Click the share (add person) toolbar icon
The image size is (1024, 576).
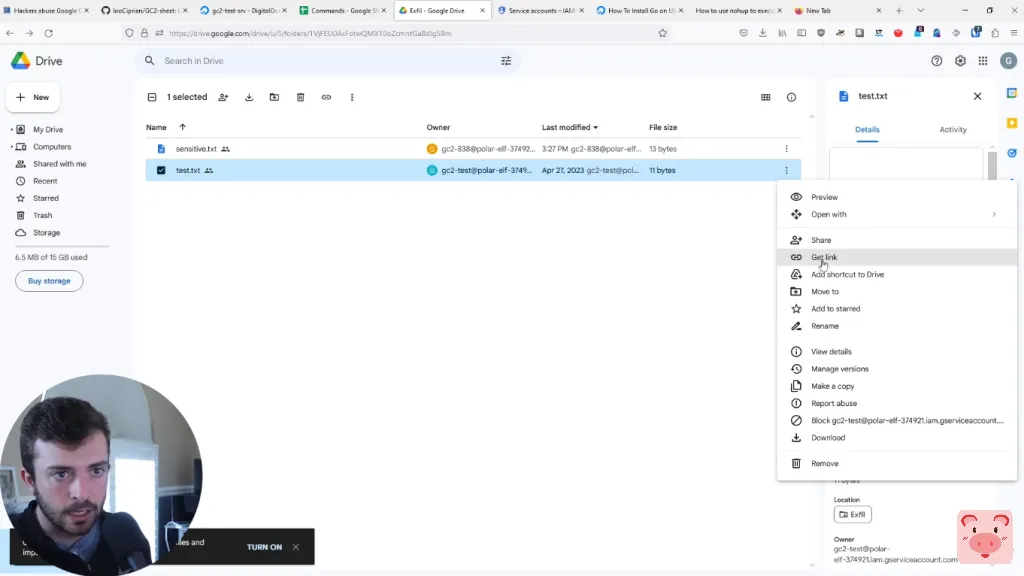[223, 97]
